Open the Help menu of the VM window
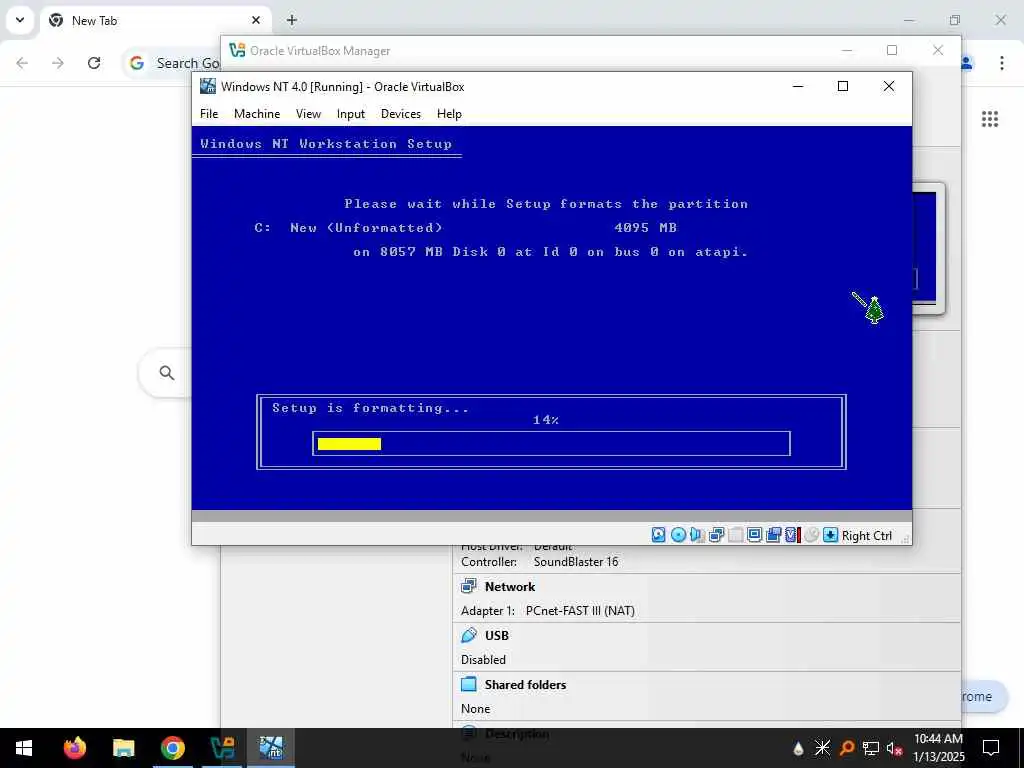Image resolution: width=1024 pixels, height=768 pixels. click(449, 114)
